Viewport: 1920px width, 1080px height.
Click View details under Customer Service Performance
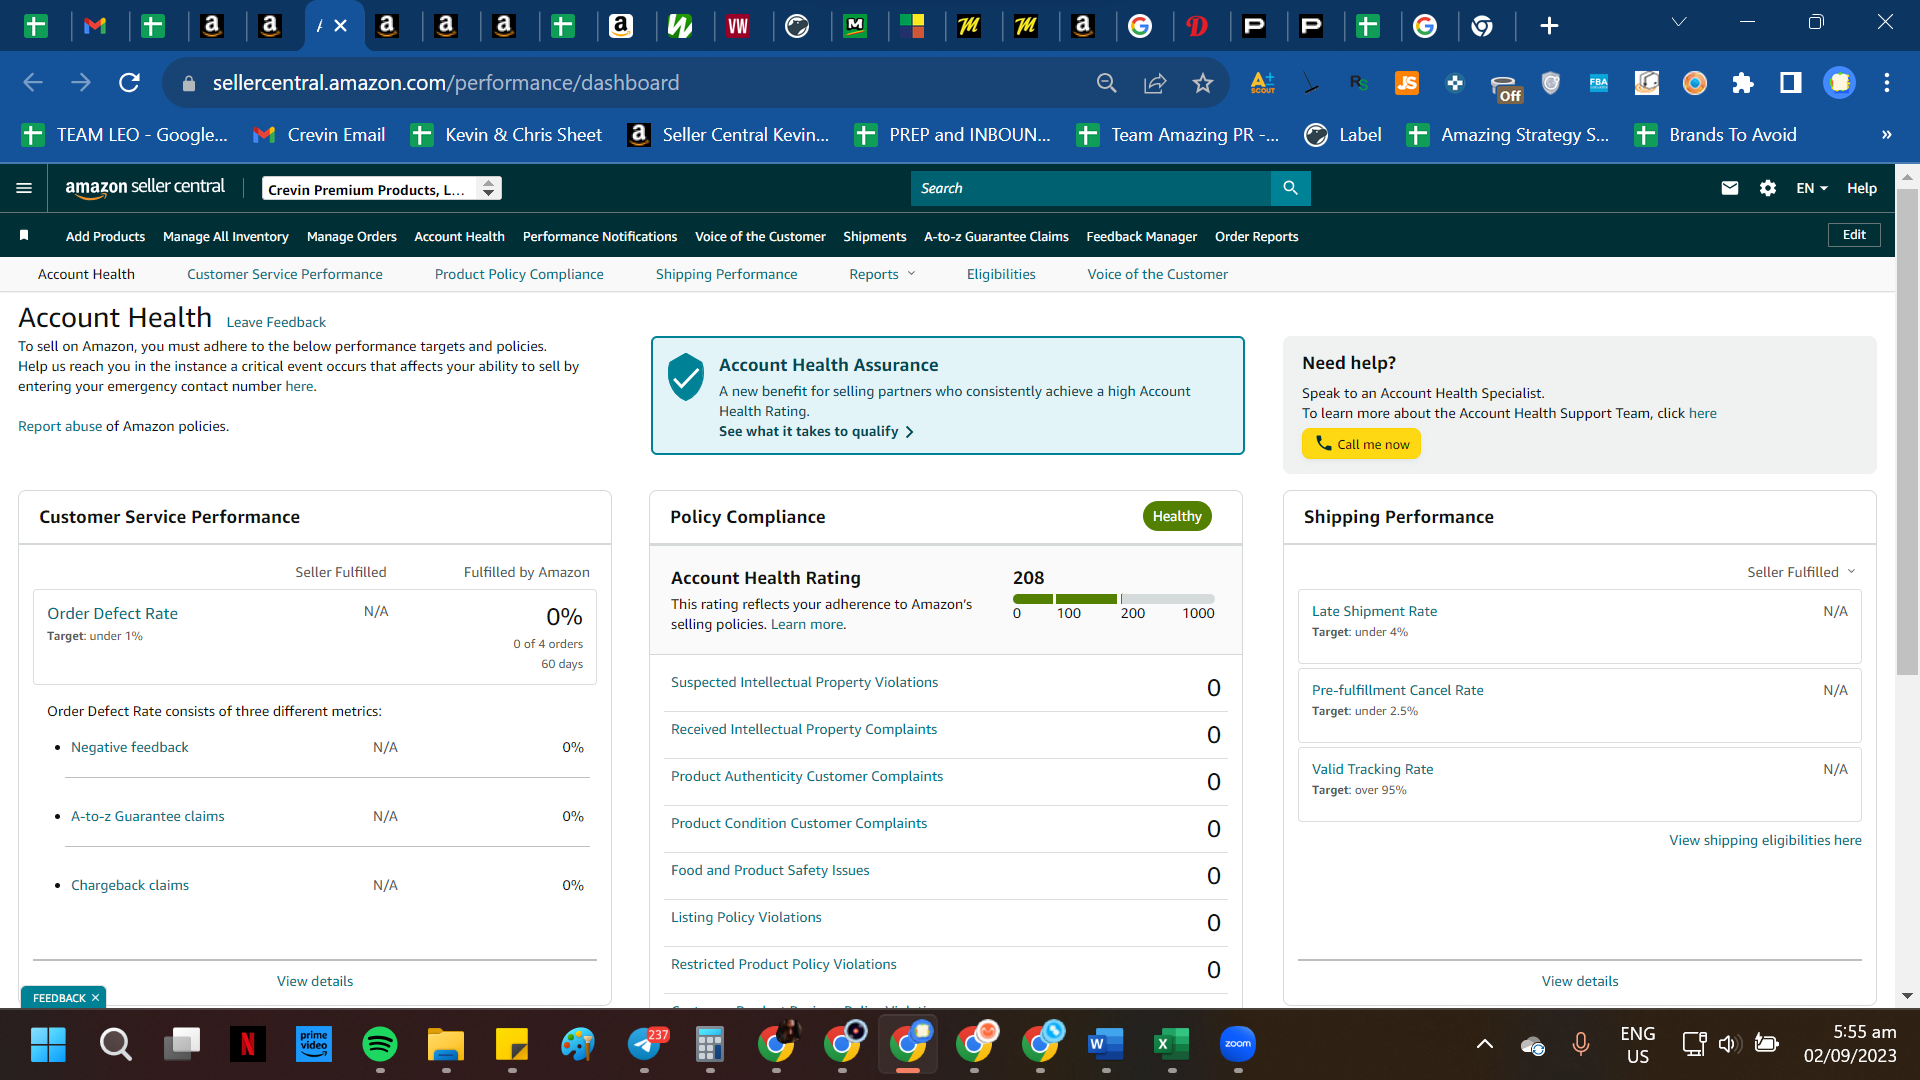tap(315, 981)
